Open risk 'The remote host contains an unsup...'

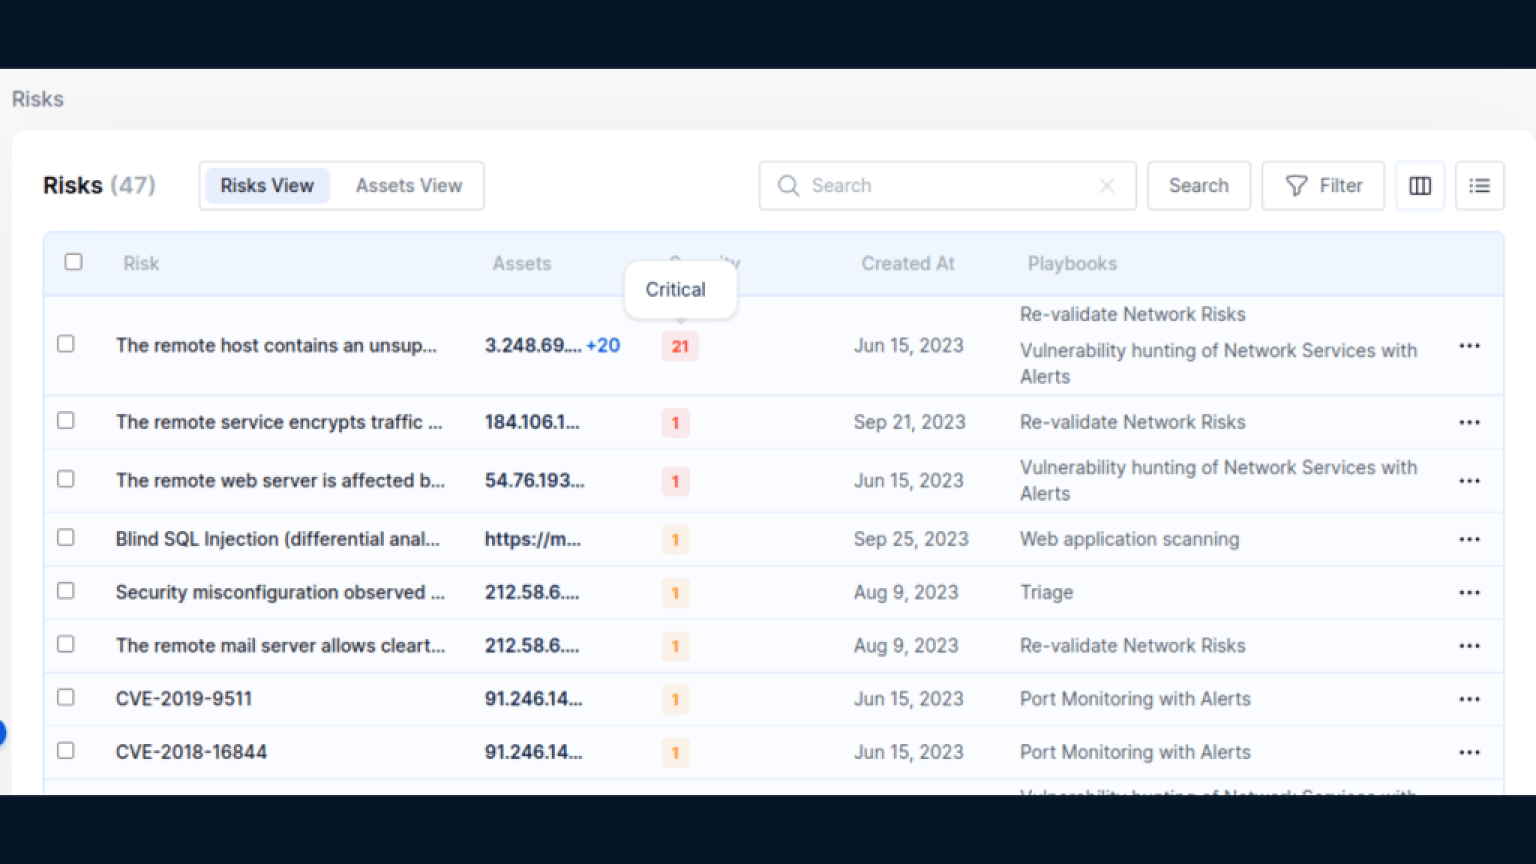pyautogui.click(x=276, y=346)
